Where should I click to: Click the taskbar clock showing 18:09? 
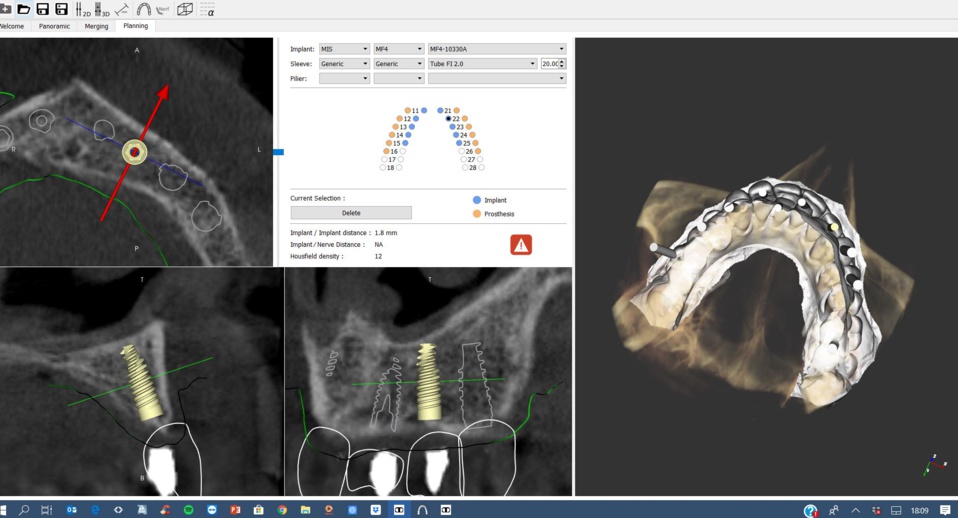tap(920, 510)
